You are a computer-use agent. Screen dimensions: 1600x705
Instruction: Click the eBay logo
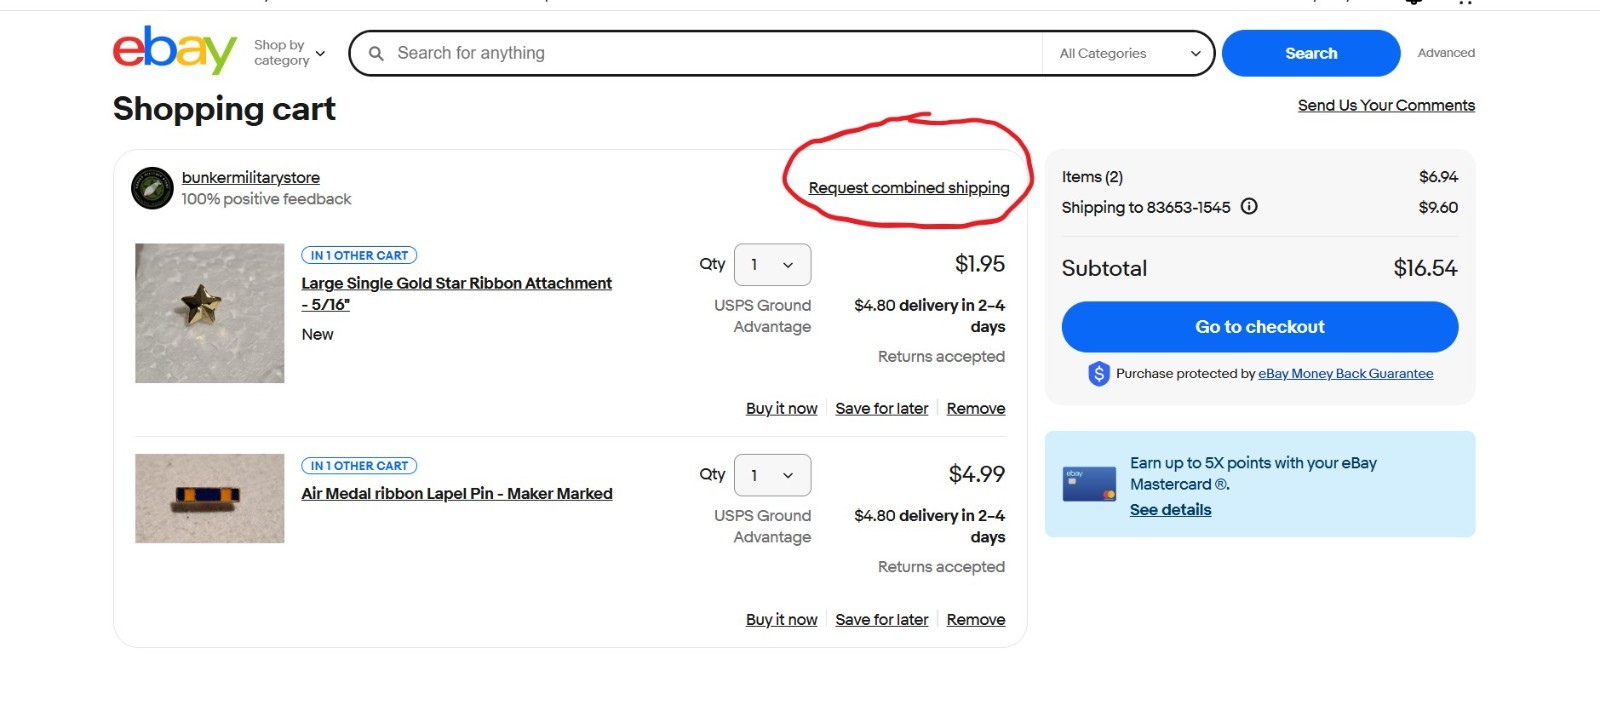coord(174,50)
